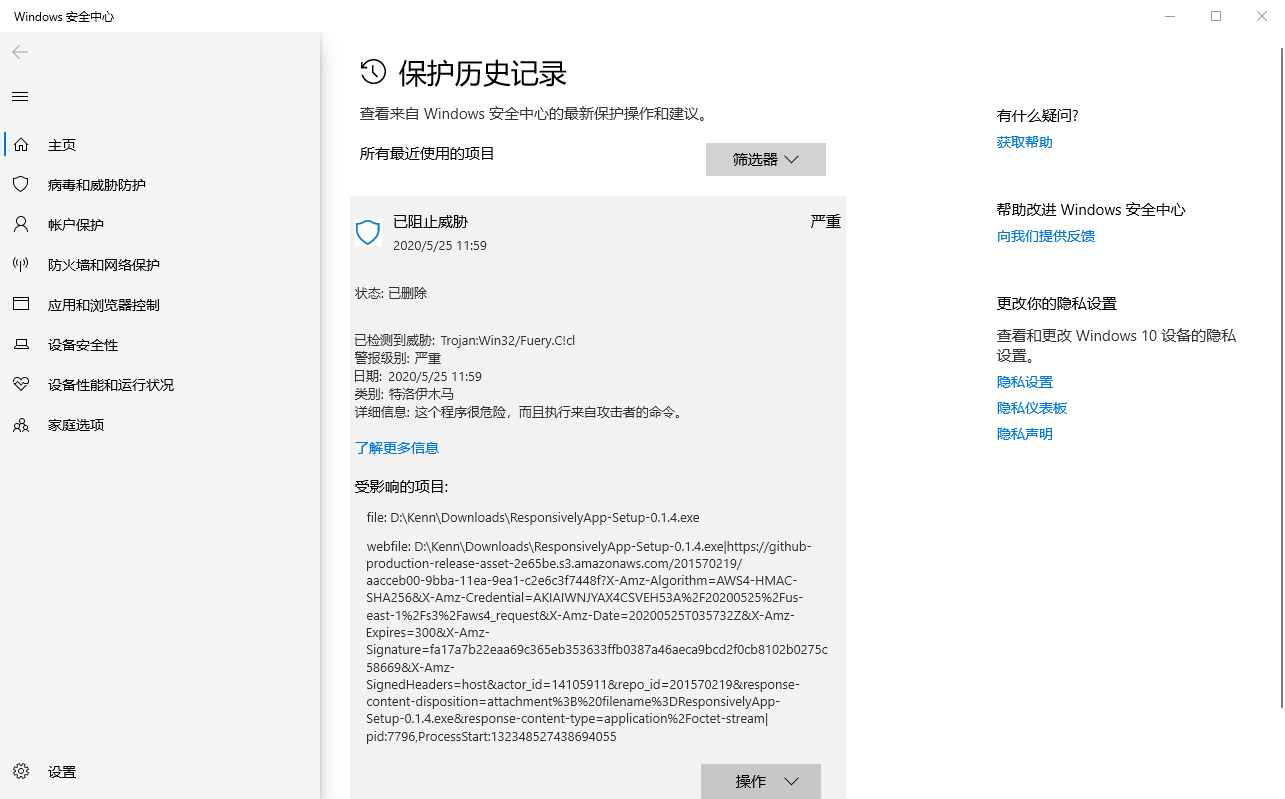The width and height of the screenshot is (1285, 799).
Task: Click the back arrow icon
Action: (20, 52)
